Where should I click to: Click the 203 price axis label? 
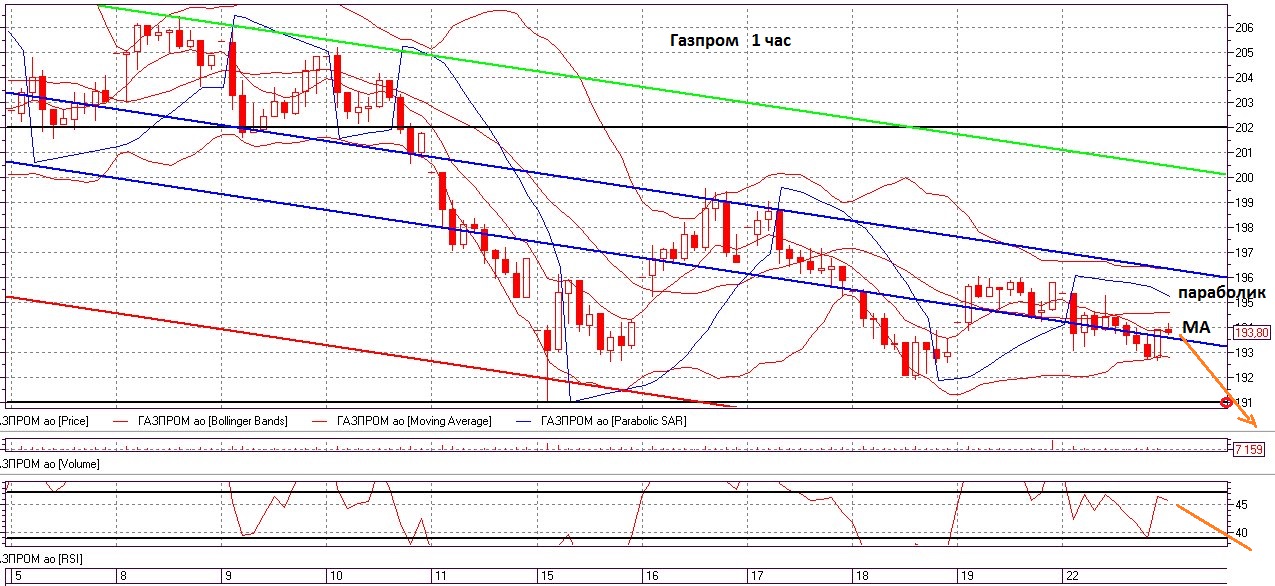click(x=1244, y=102)
